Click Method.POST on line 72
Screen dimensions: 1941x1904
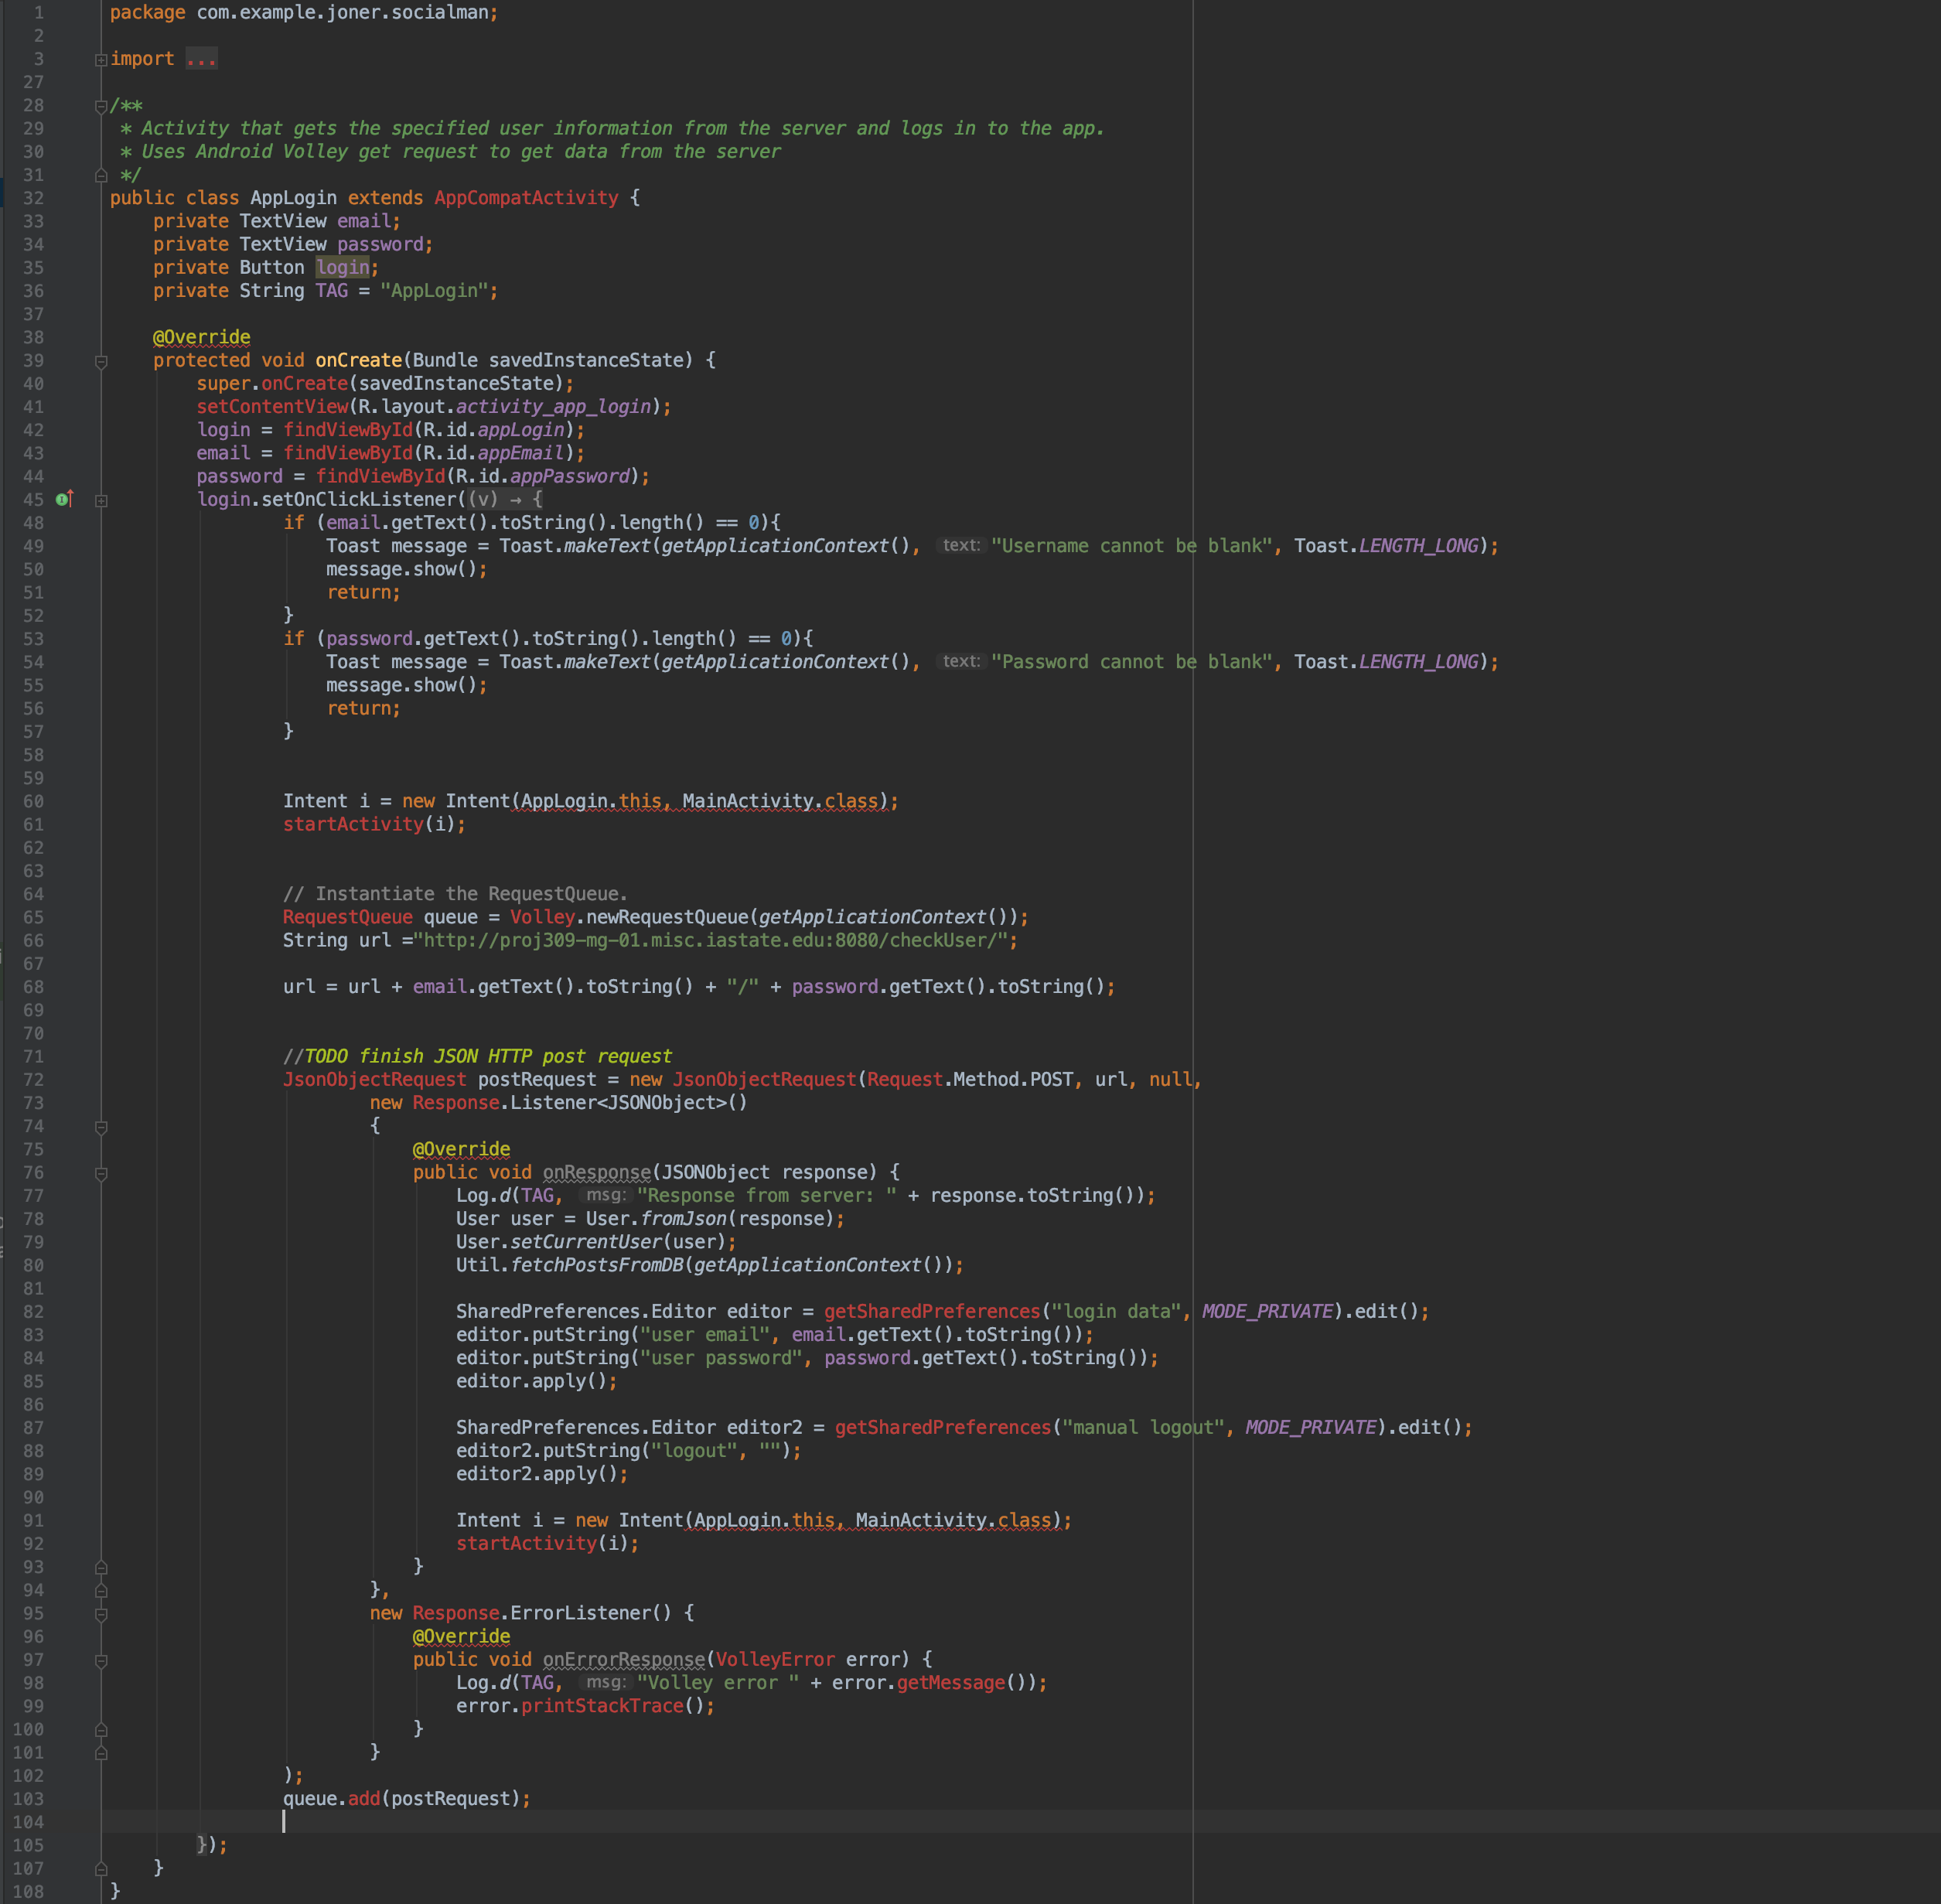point(1013,1080)
